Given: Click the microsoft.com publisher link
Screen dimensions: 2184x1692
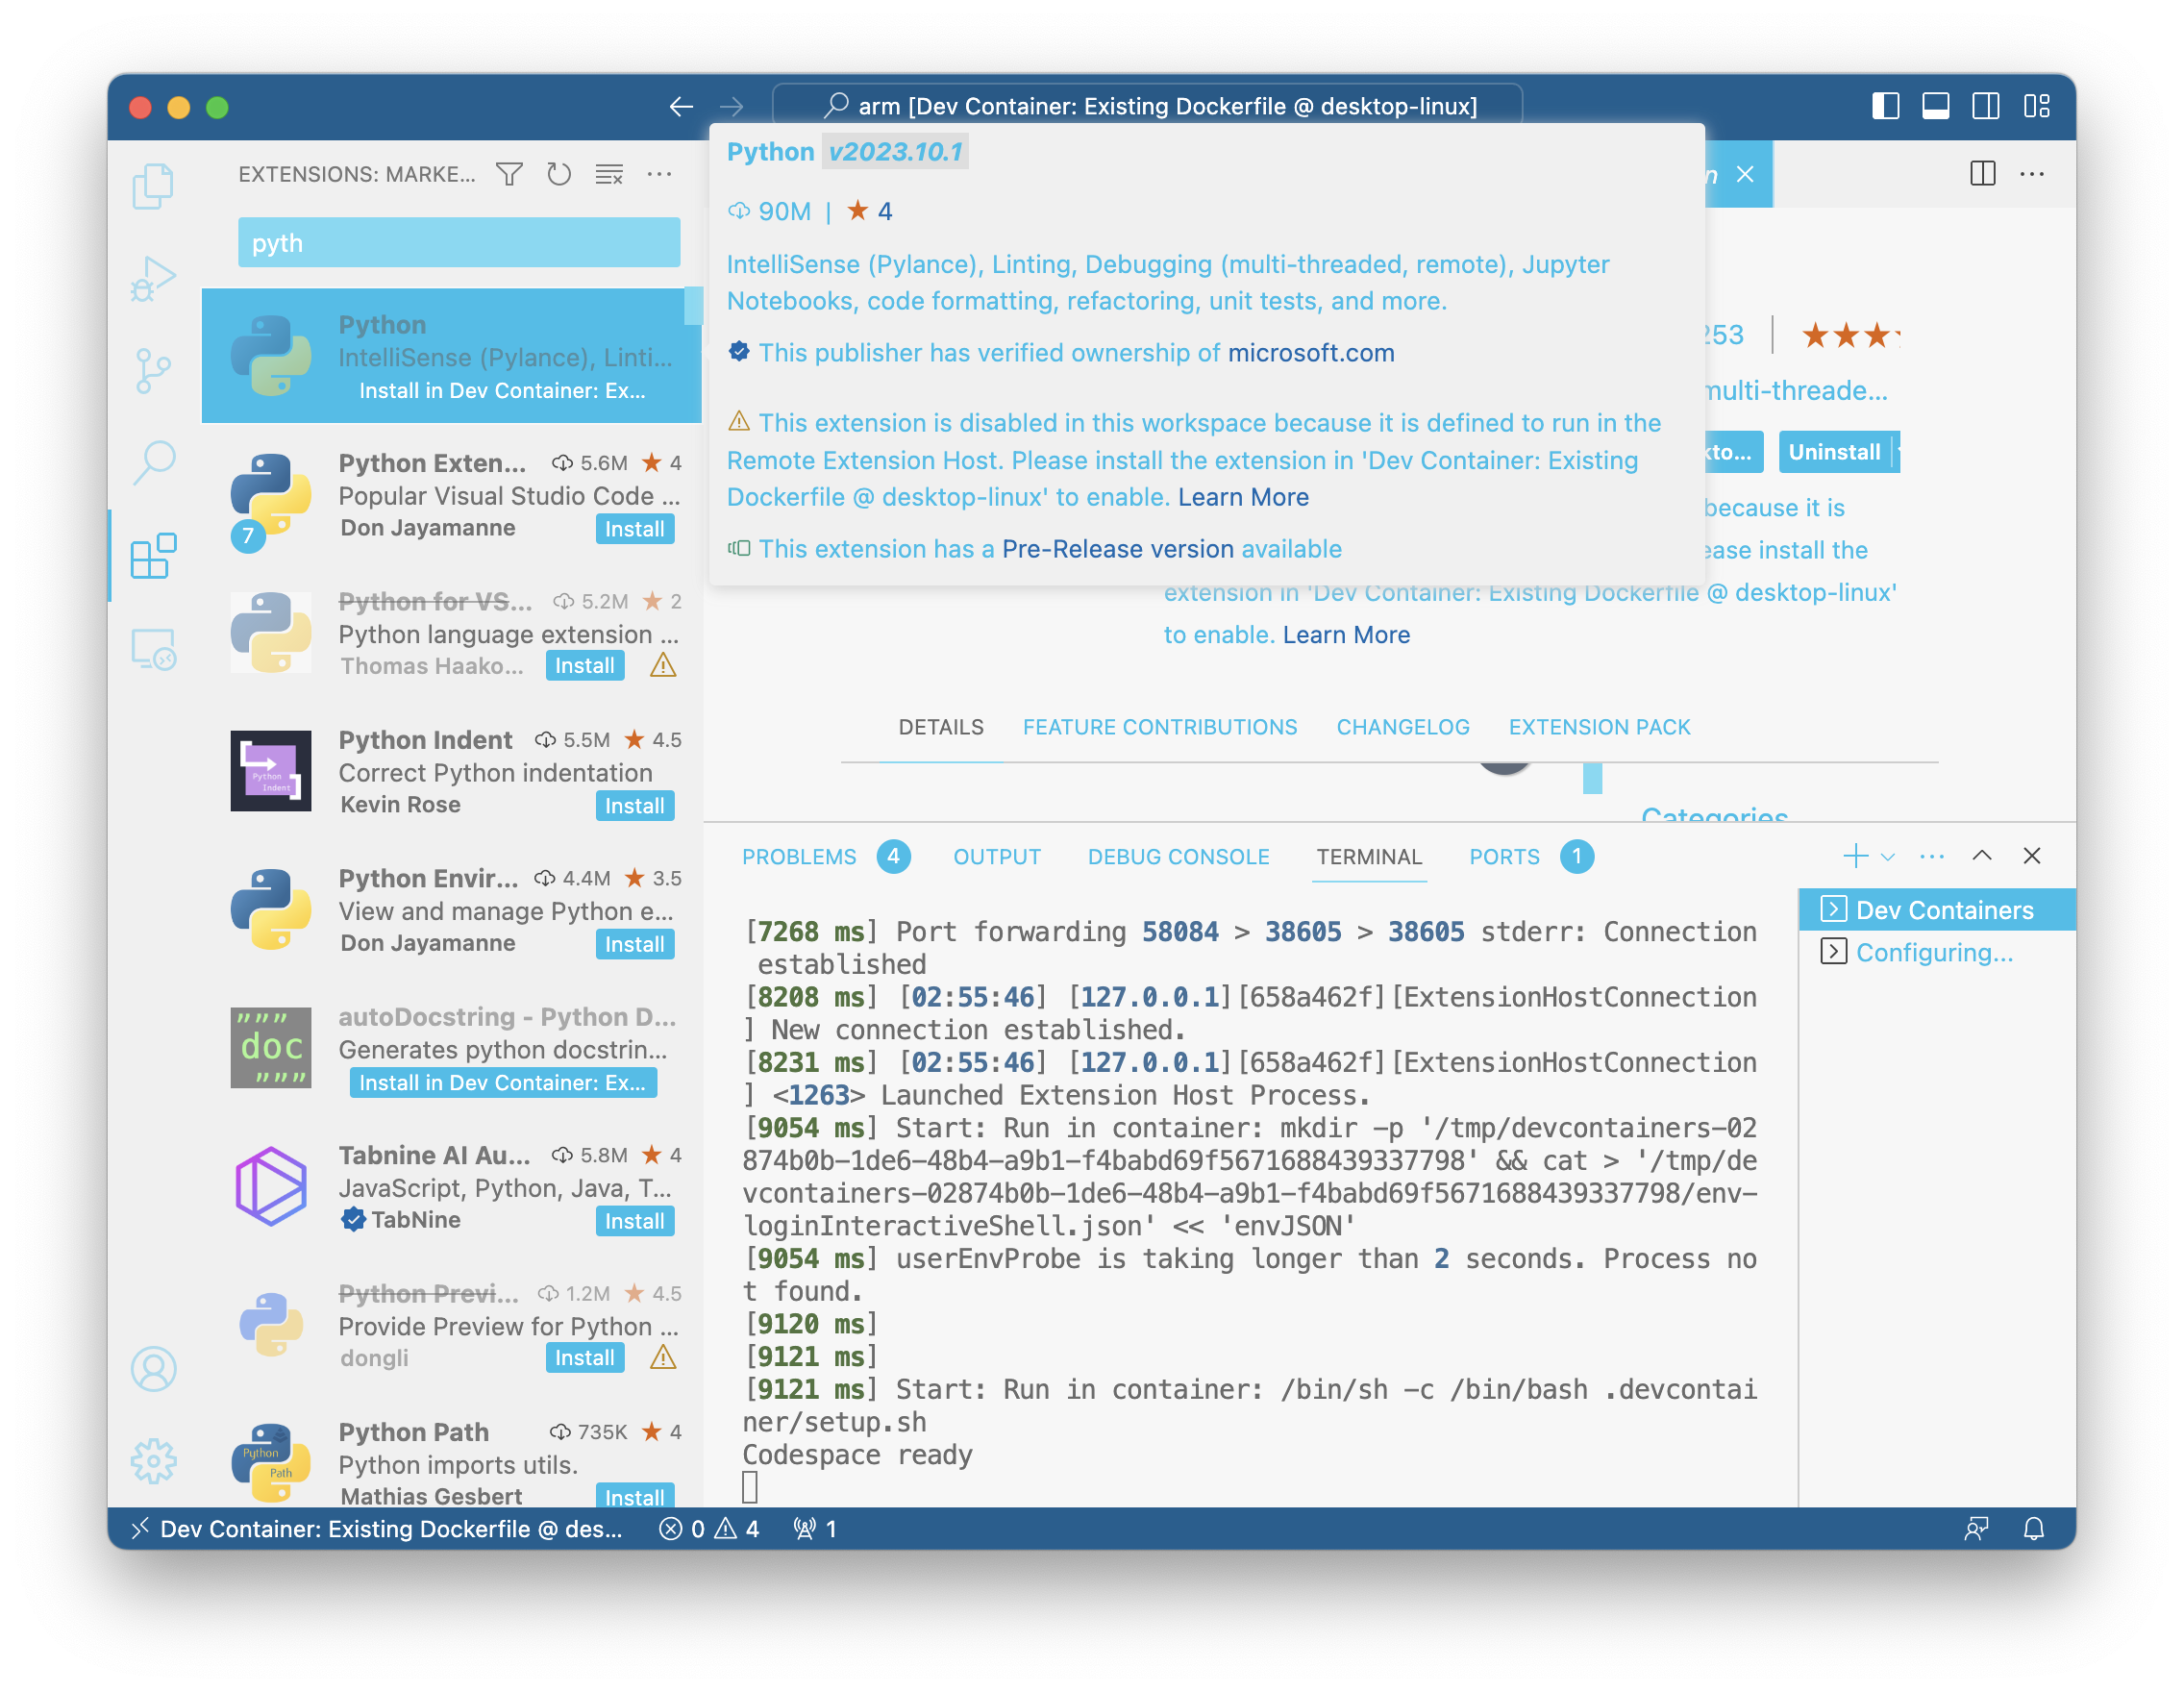Looking at the screenshot, I should pos(1310,353).
